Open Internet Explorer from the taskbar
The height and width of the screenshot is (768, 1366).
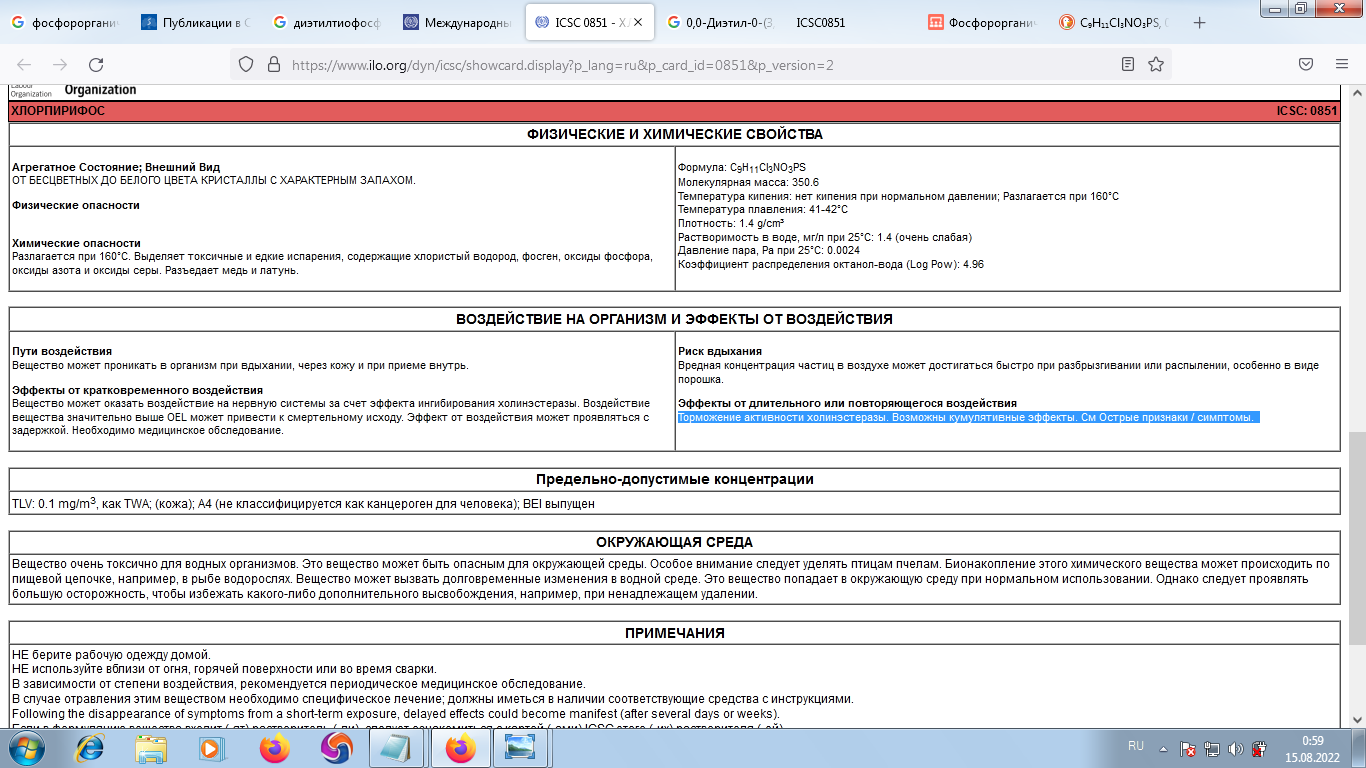pyautogui.click(x=90, y=748)
